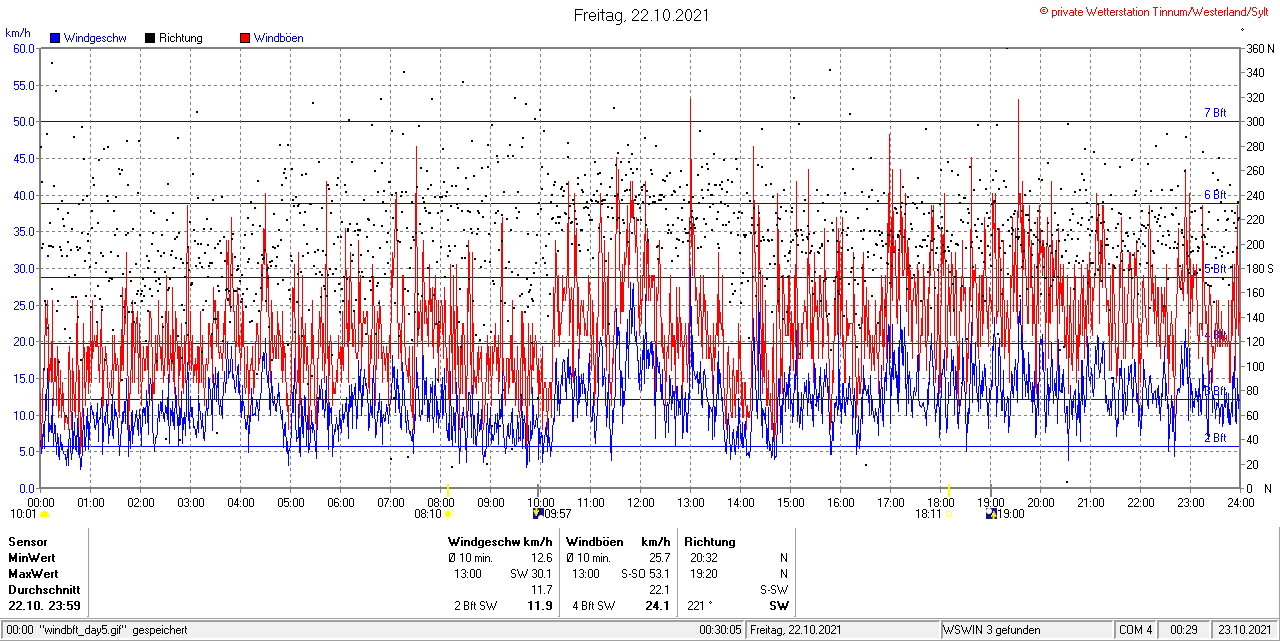
Task: Select the Windgeschw legend label
Action: [x=95, y=38]
